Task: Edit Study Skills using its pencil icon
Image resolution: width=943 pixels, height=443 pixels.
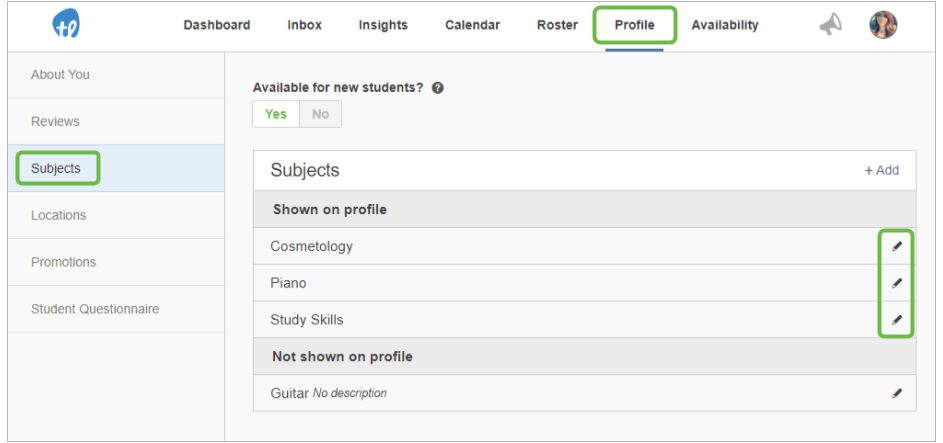Action: pos(897,319)
